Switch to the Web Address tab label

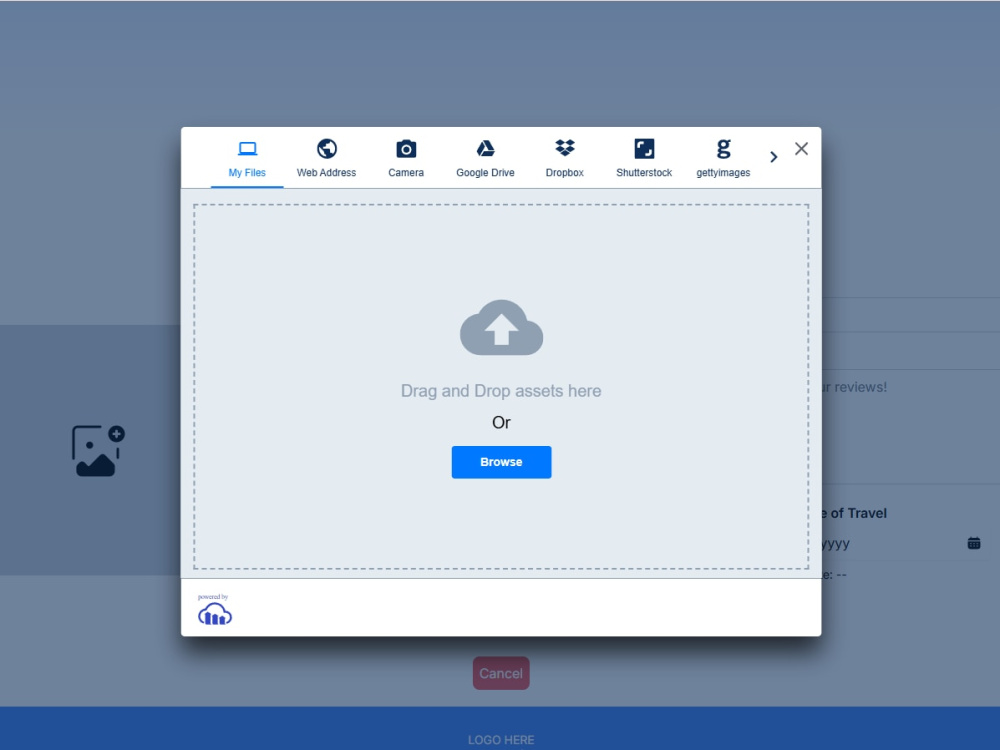tap(327, 173)
